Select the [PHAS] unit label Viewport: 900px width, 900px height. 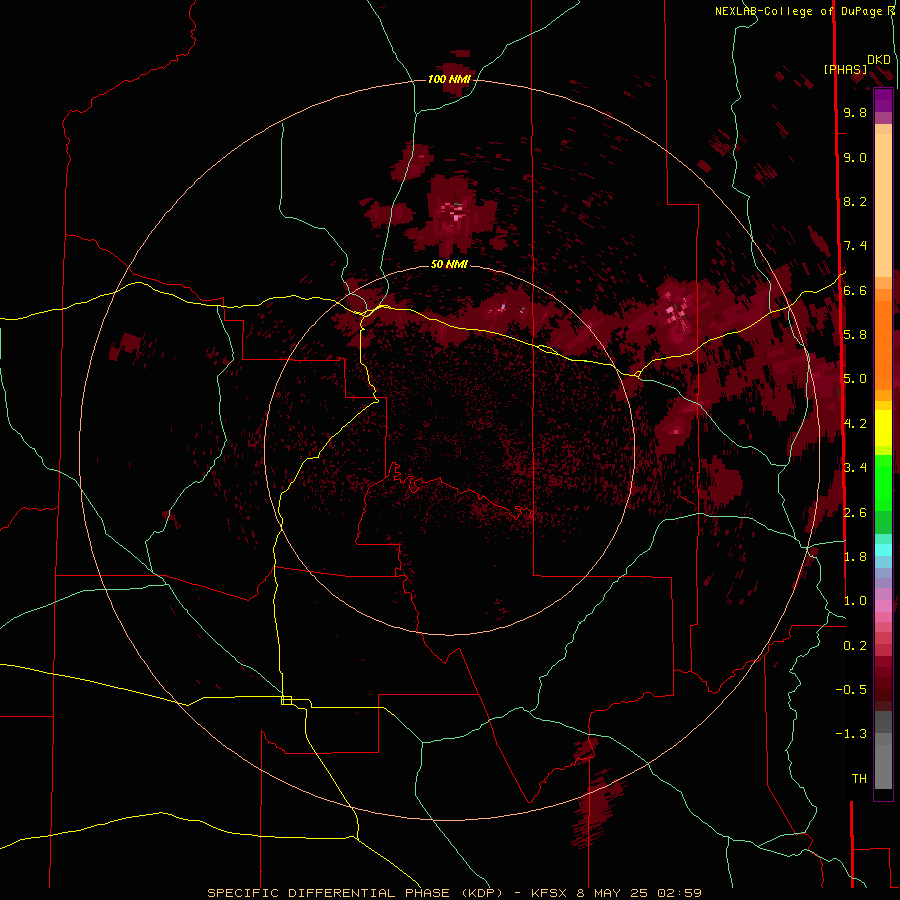point(845,69)
